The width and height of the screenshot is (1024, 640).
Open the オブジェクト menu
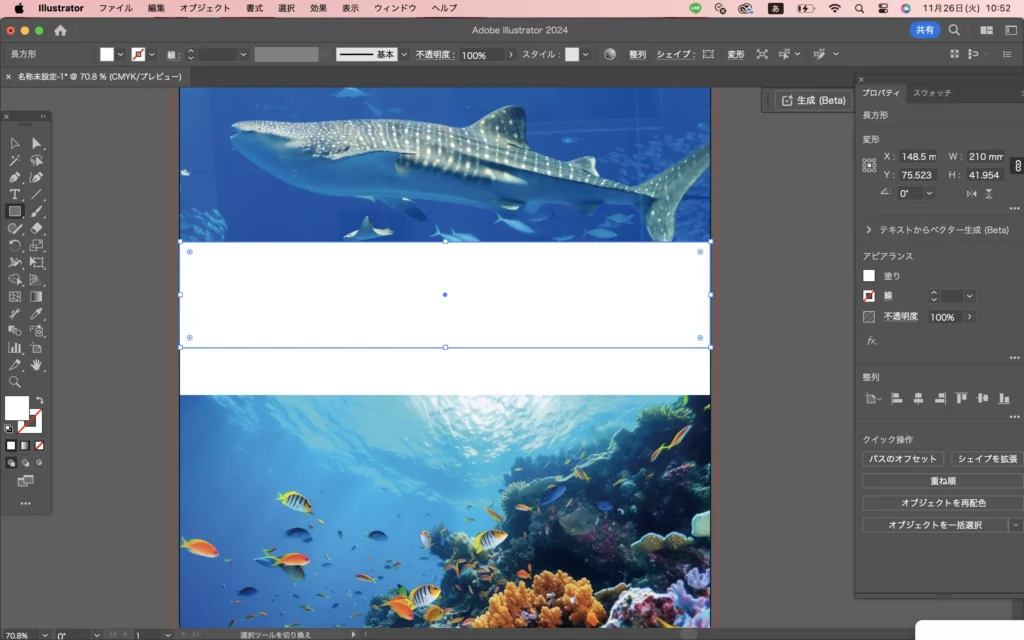click(x=204, y=8)
